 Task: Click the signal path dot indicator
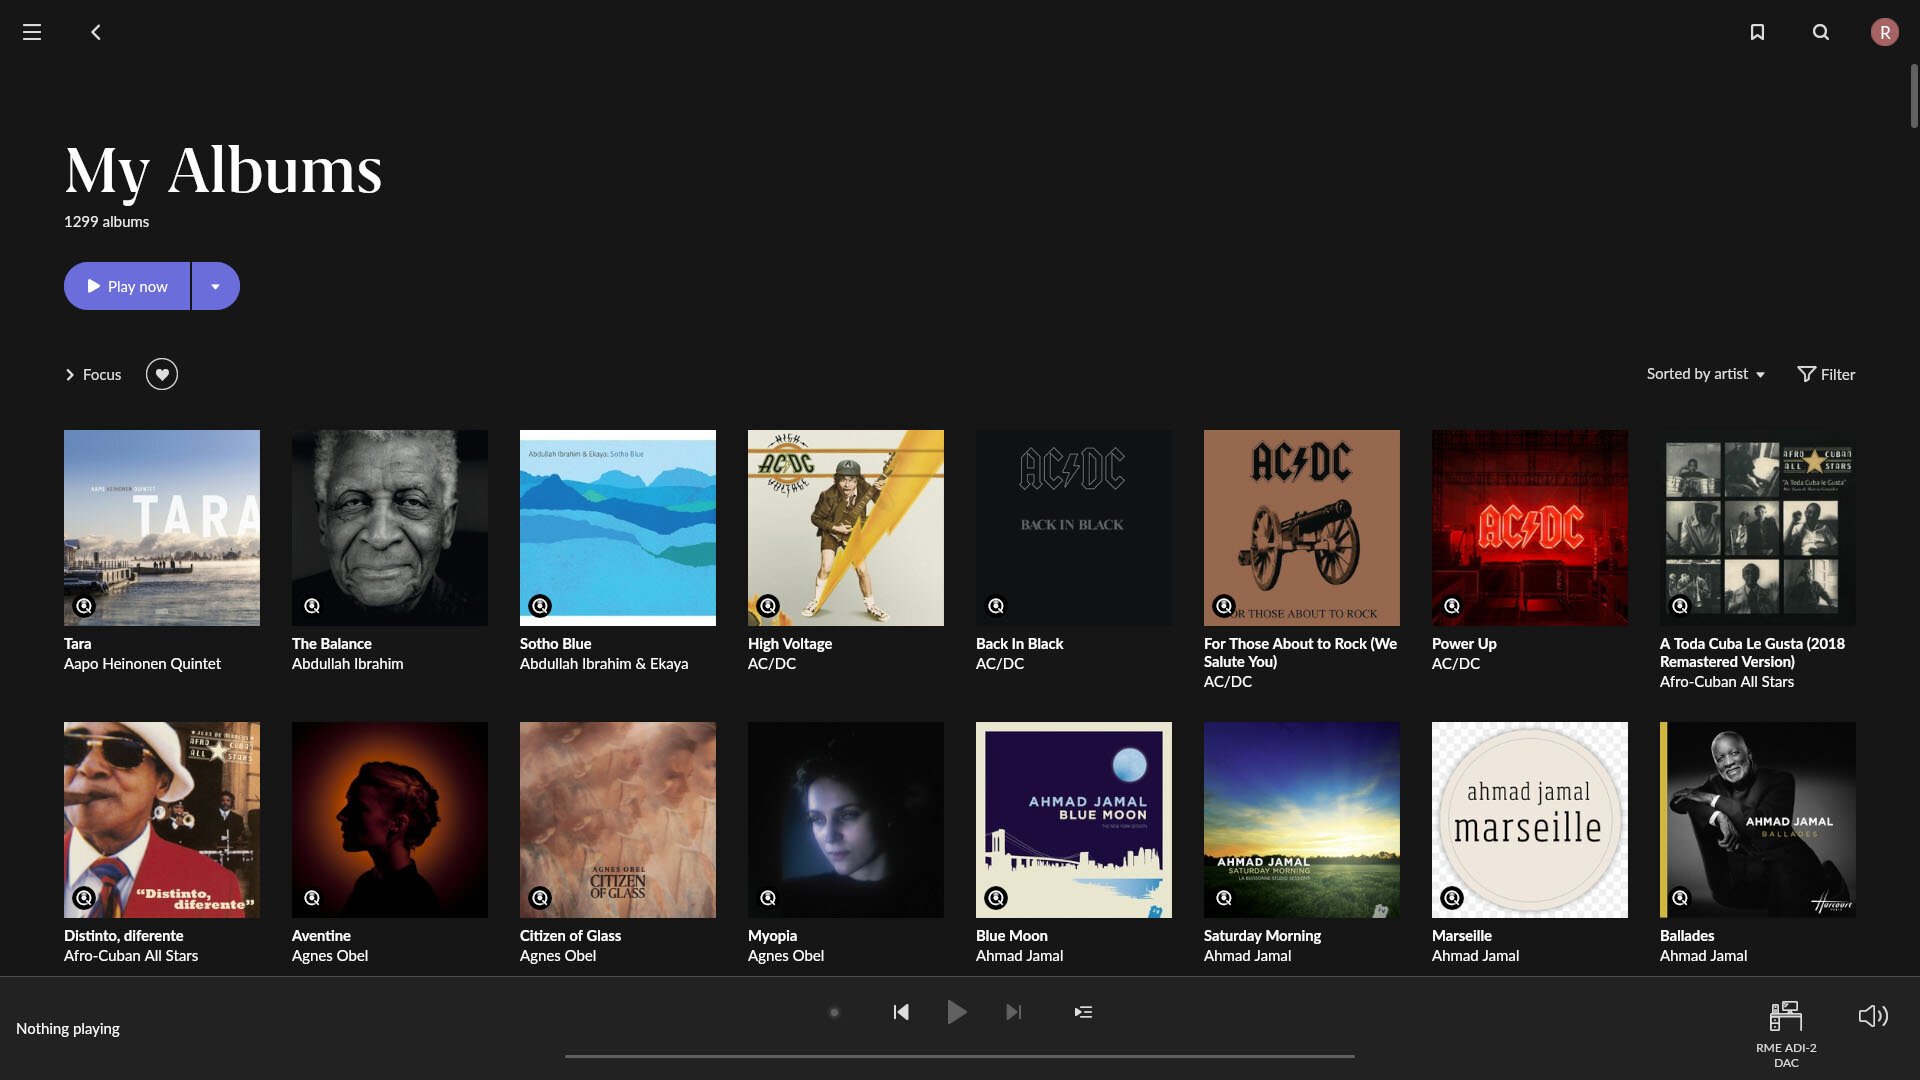tap(834, 1012)
